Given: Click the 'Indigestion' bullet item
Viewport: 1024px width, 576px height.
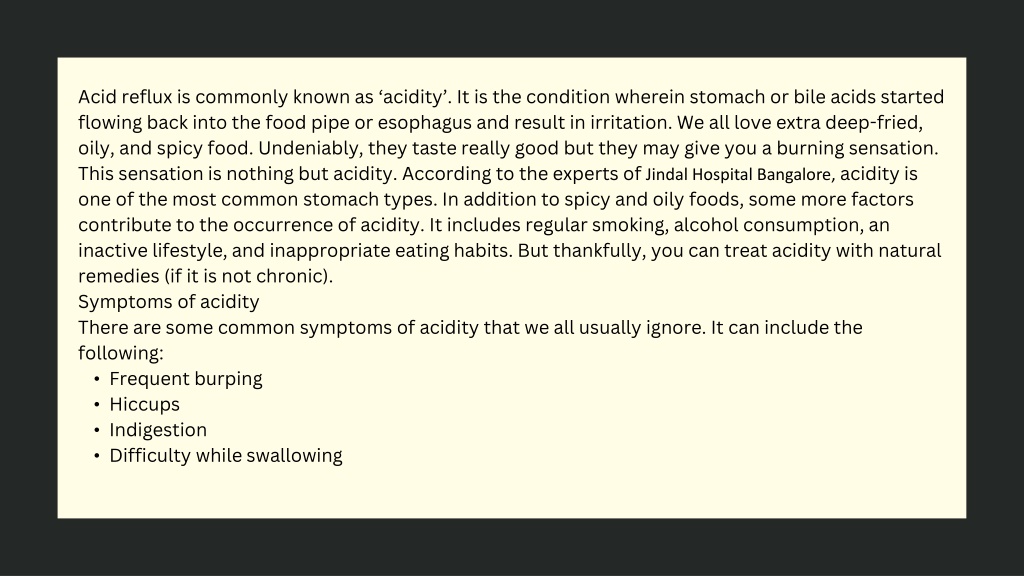Looking at the screenshot, I should [158, 430].
